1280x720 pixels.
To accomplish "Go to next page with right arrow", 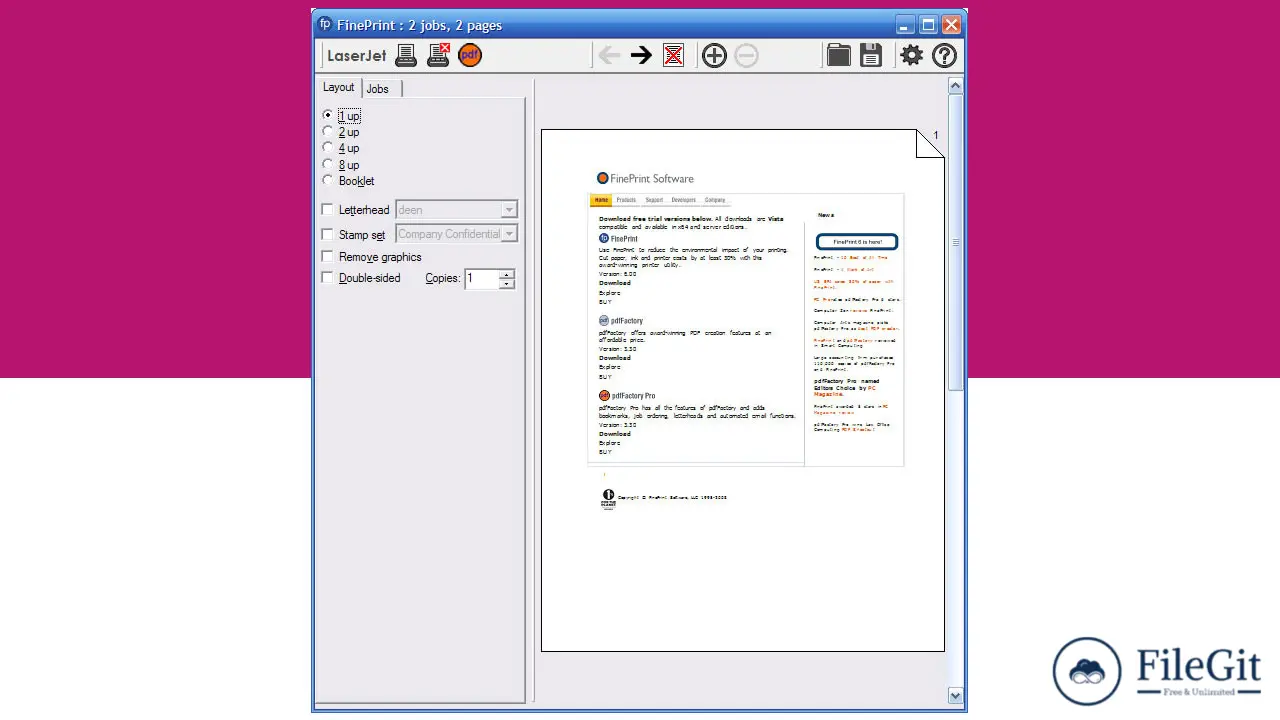I will point(641,55).
